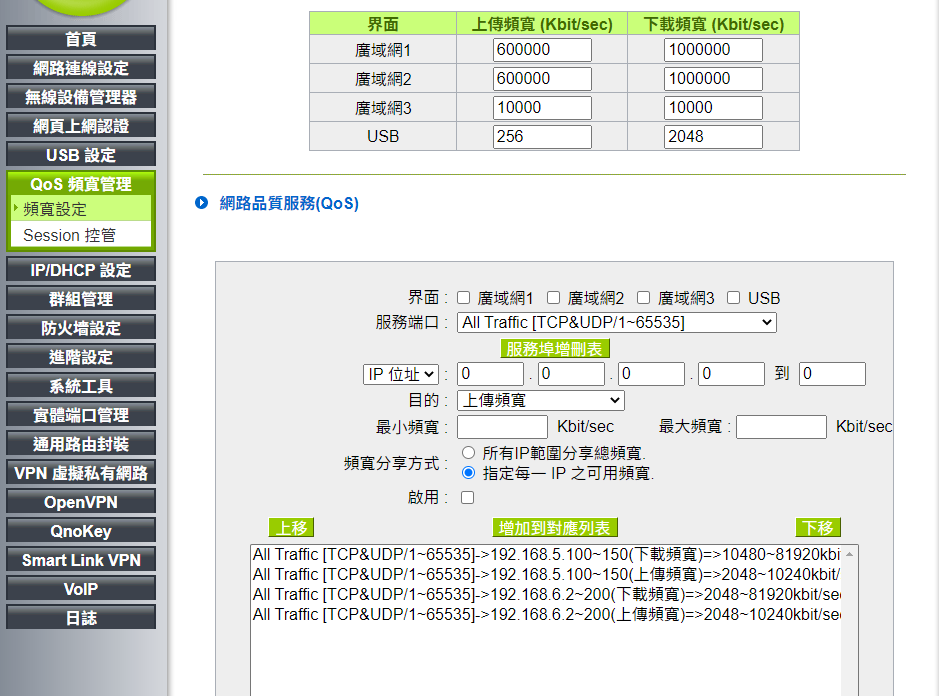This screenshot has width=939, height=696.
Task: Open the 目的 上傳頻寬 dropdown
Action: click(540, 400)
